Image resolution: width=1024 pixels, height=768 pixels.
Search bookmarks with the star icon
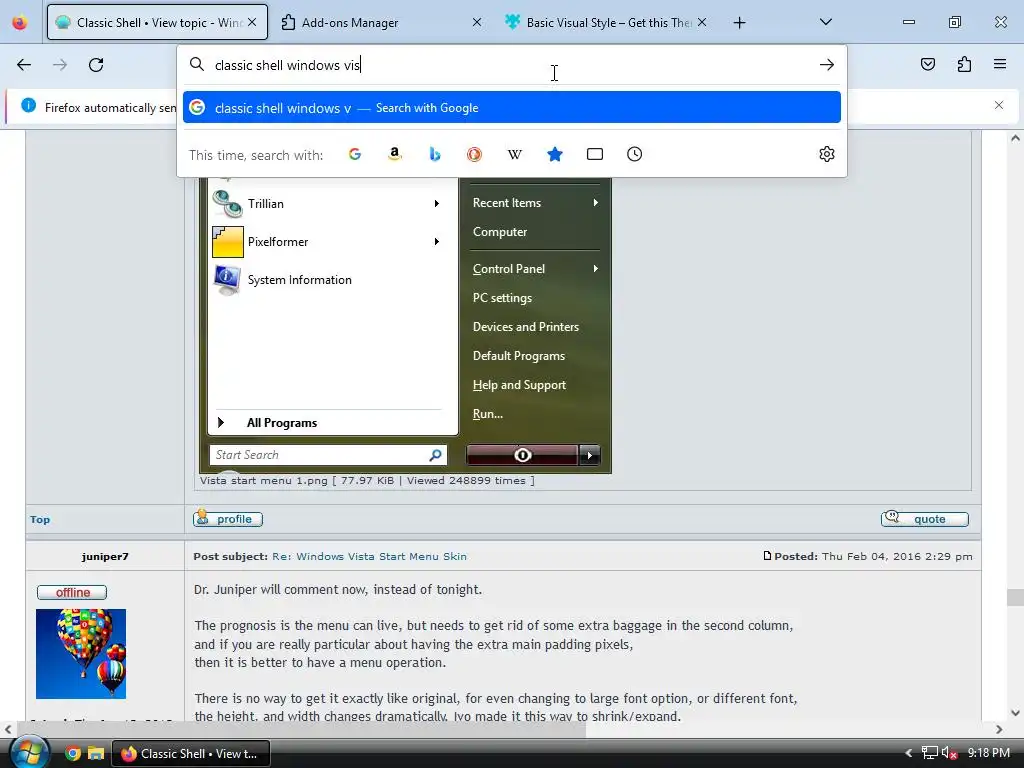click(554, 154)
